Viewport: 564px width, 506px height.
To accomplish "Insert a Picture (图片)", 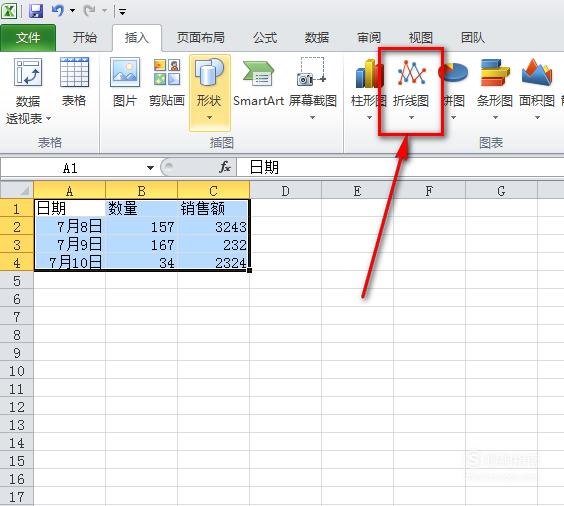I will pos(125,82).
